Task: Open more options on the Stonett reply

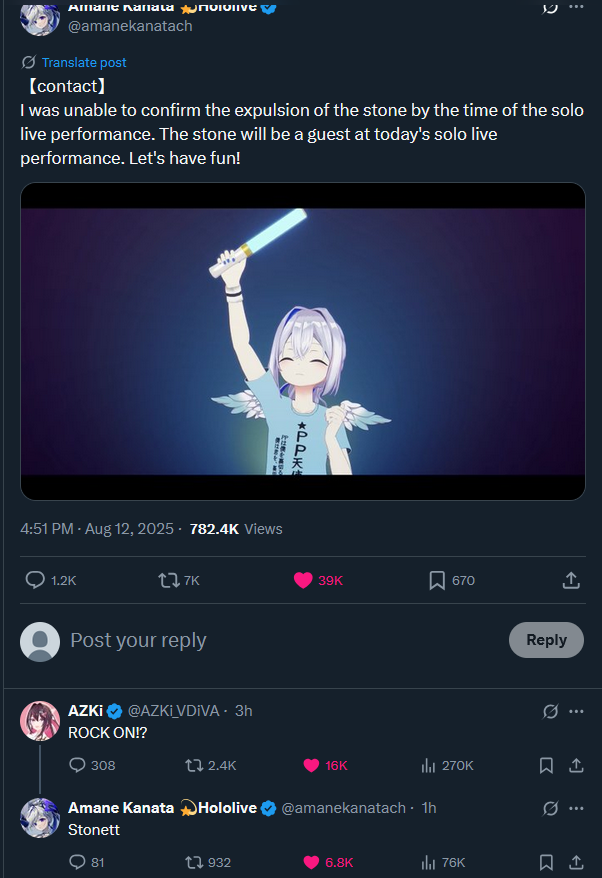Action: 576,808
